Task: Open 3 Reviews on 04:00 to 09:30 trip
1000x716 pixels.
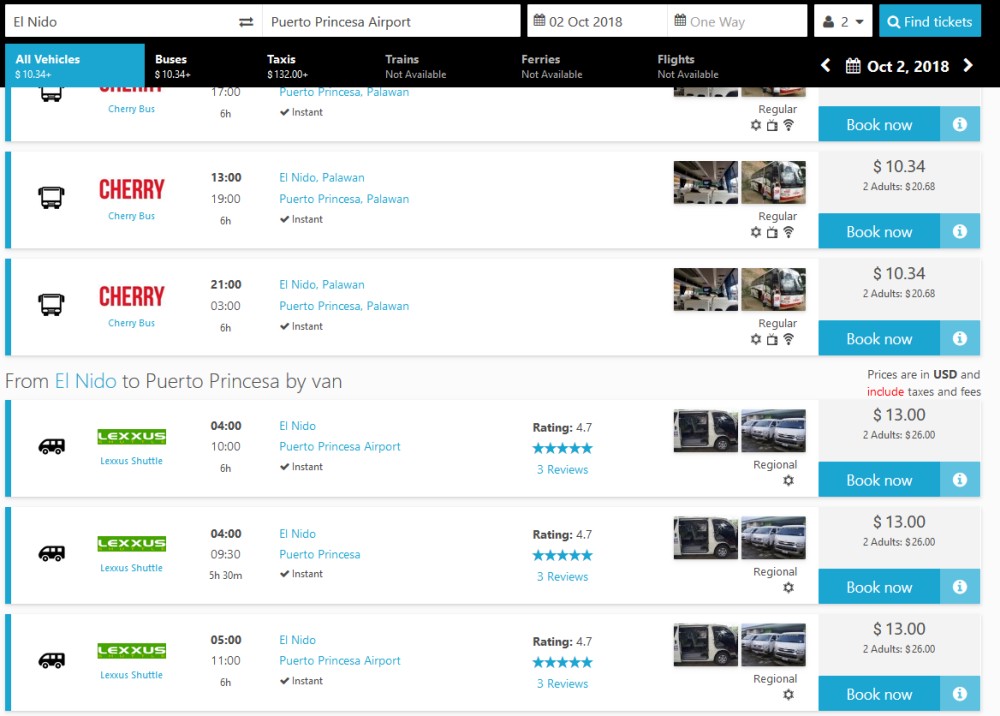Action: point(562,577)
